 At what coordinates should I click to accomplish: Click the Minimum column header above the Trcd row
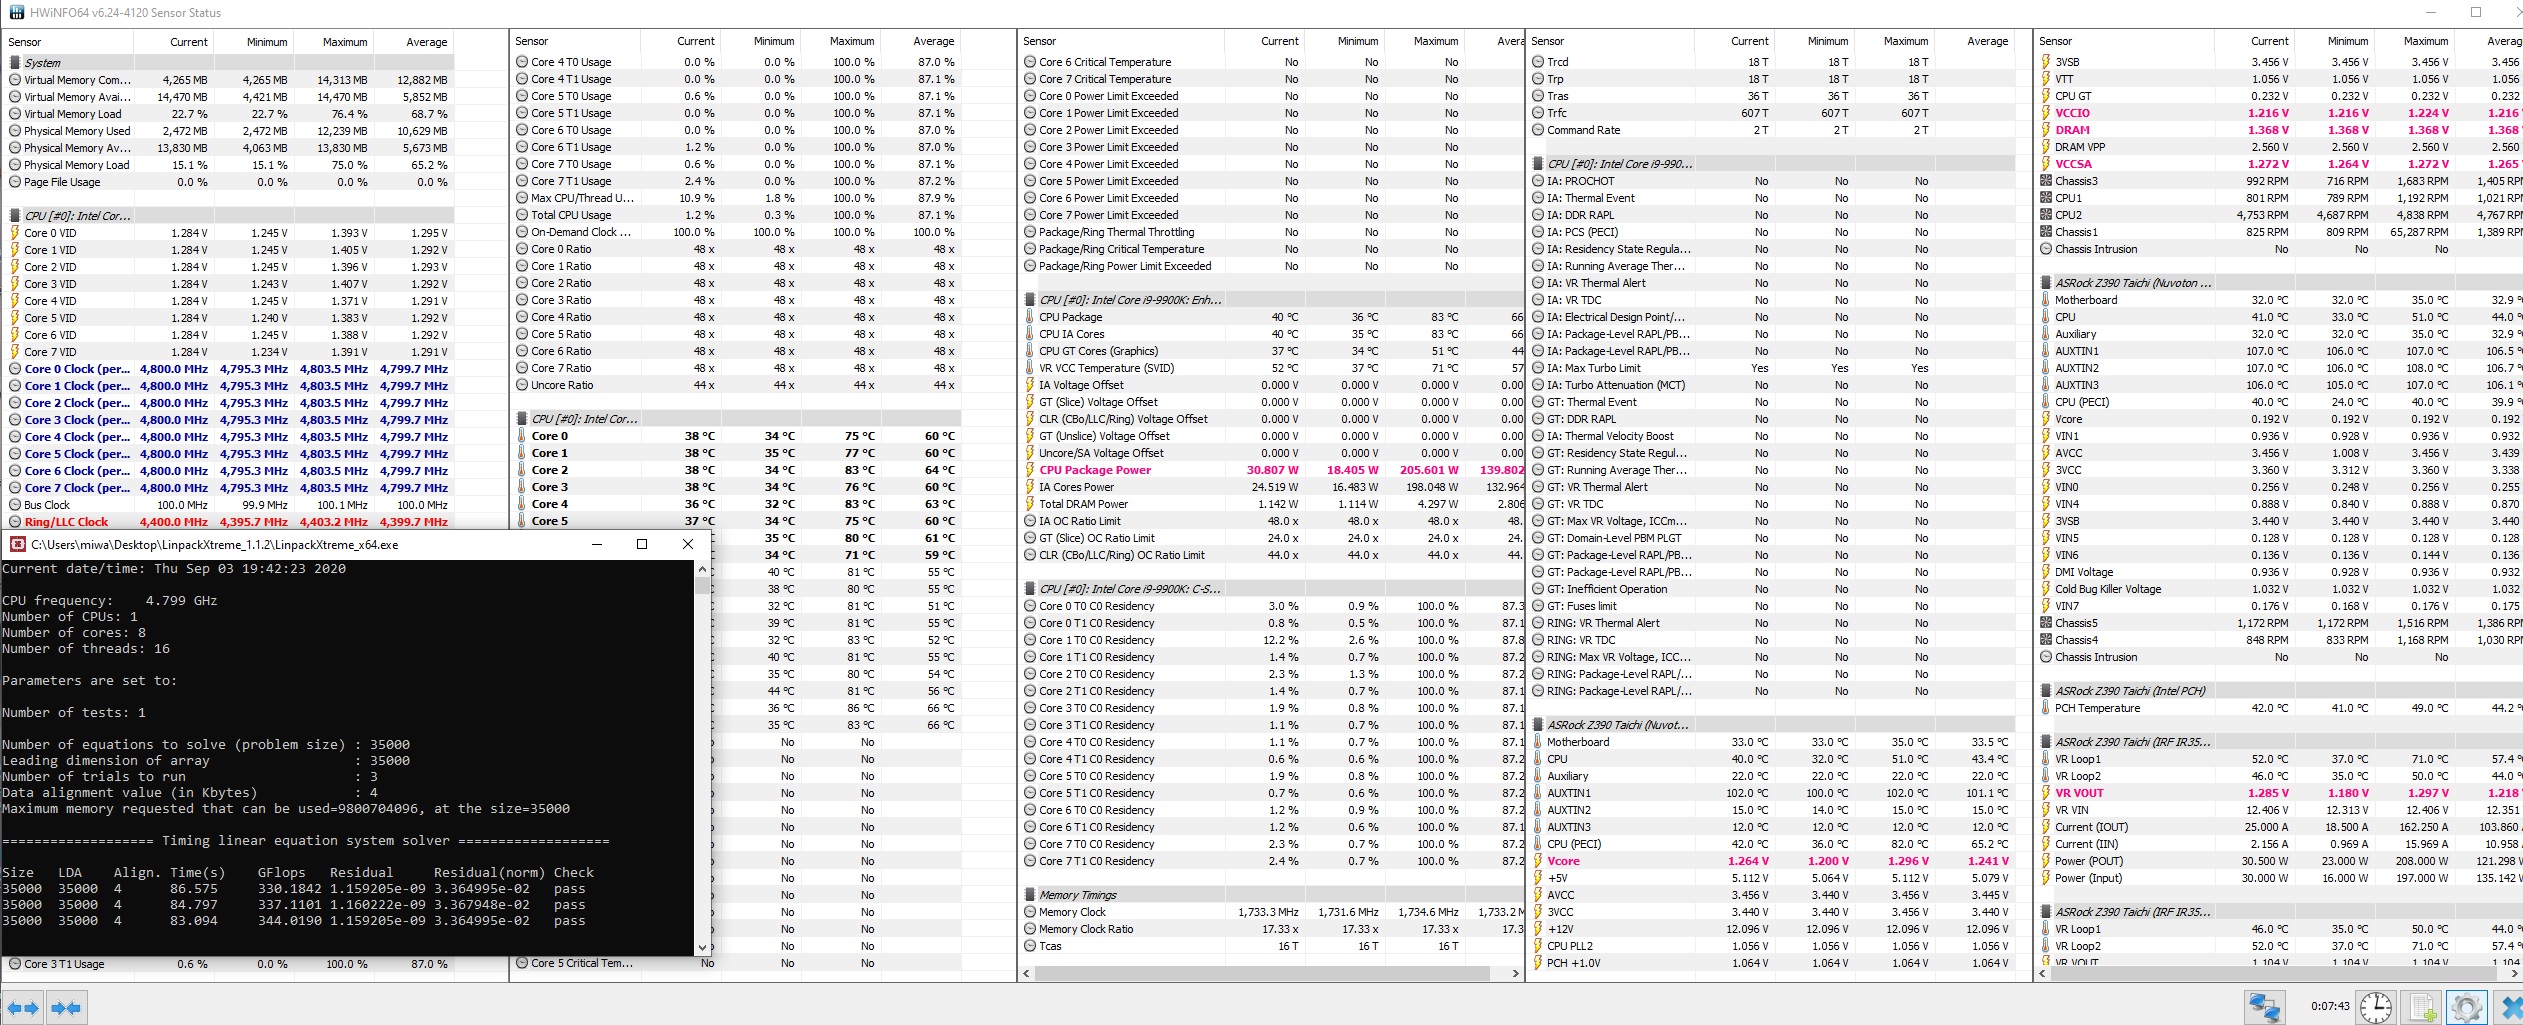1815,41
